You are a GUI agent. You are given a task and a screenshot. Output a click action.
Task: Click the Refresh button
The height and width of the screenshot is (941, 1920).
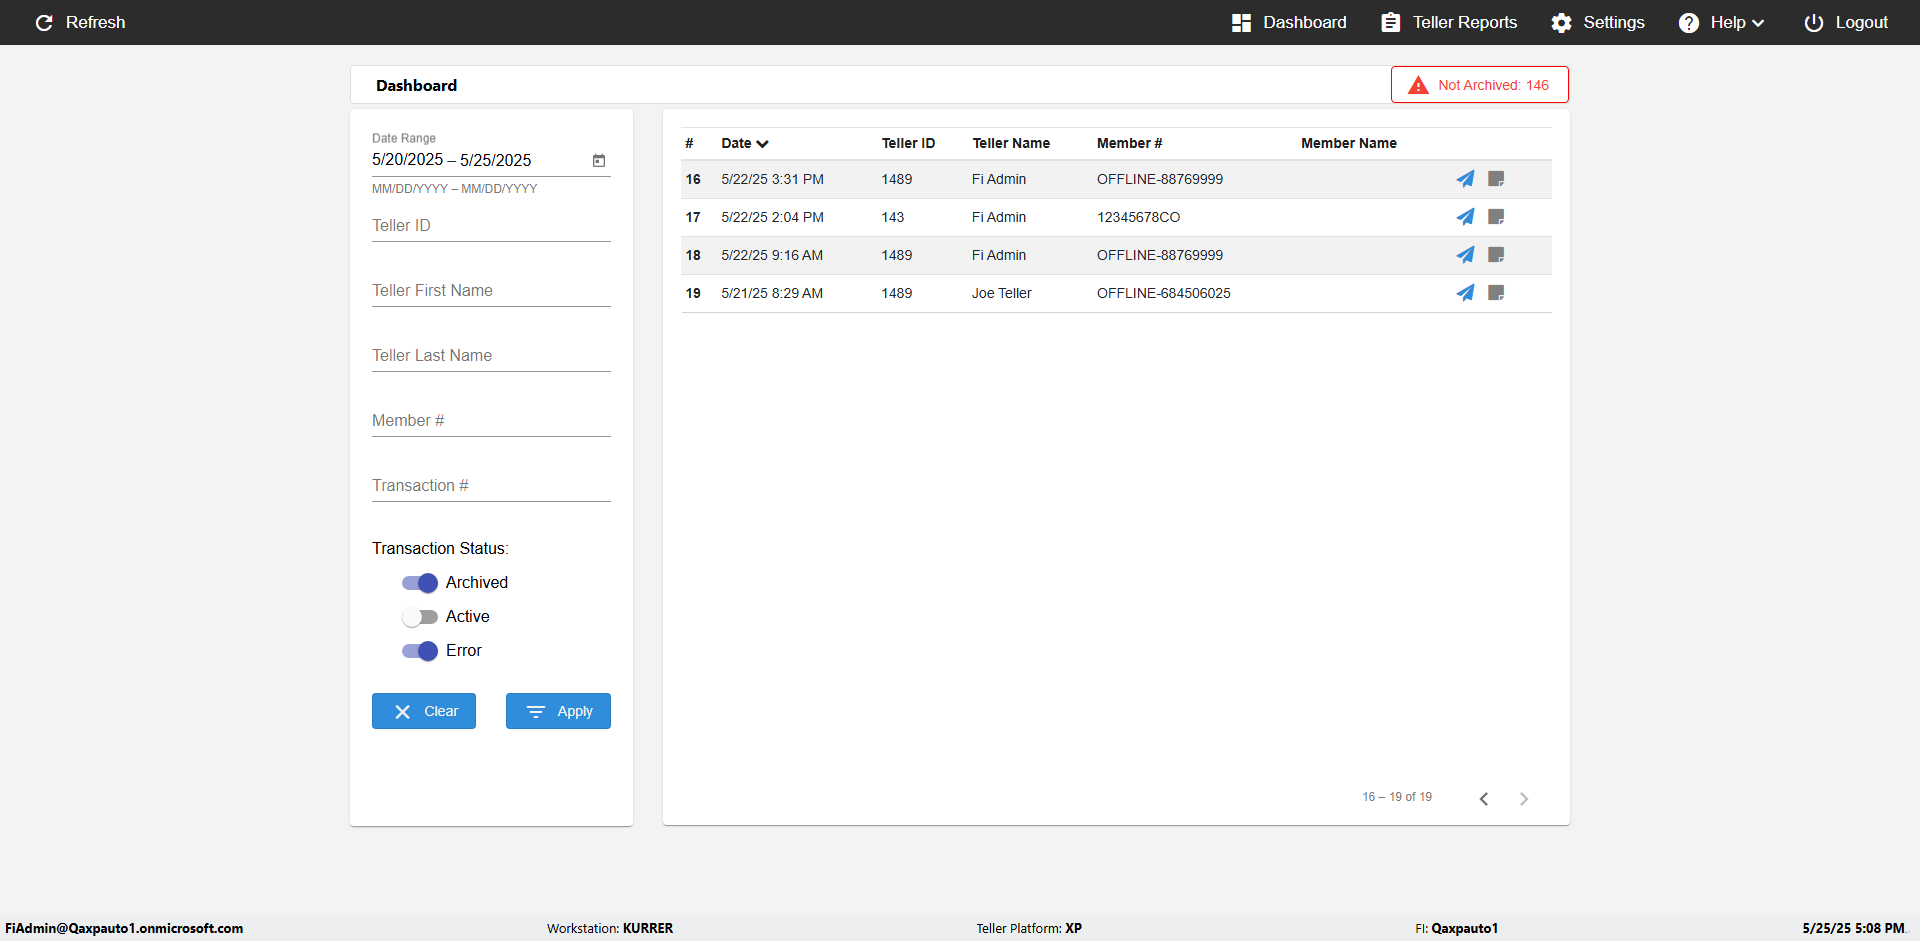(80, 22)
